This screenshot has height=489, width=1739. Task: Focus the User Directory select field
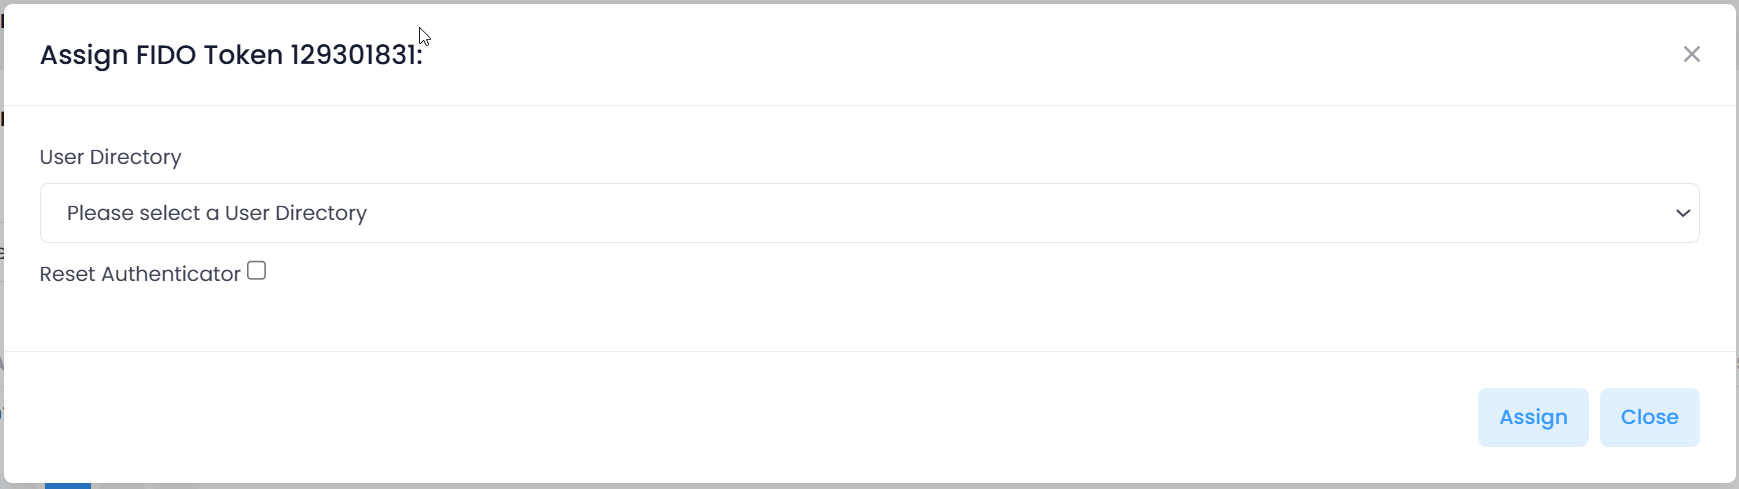coord(869,213)
